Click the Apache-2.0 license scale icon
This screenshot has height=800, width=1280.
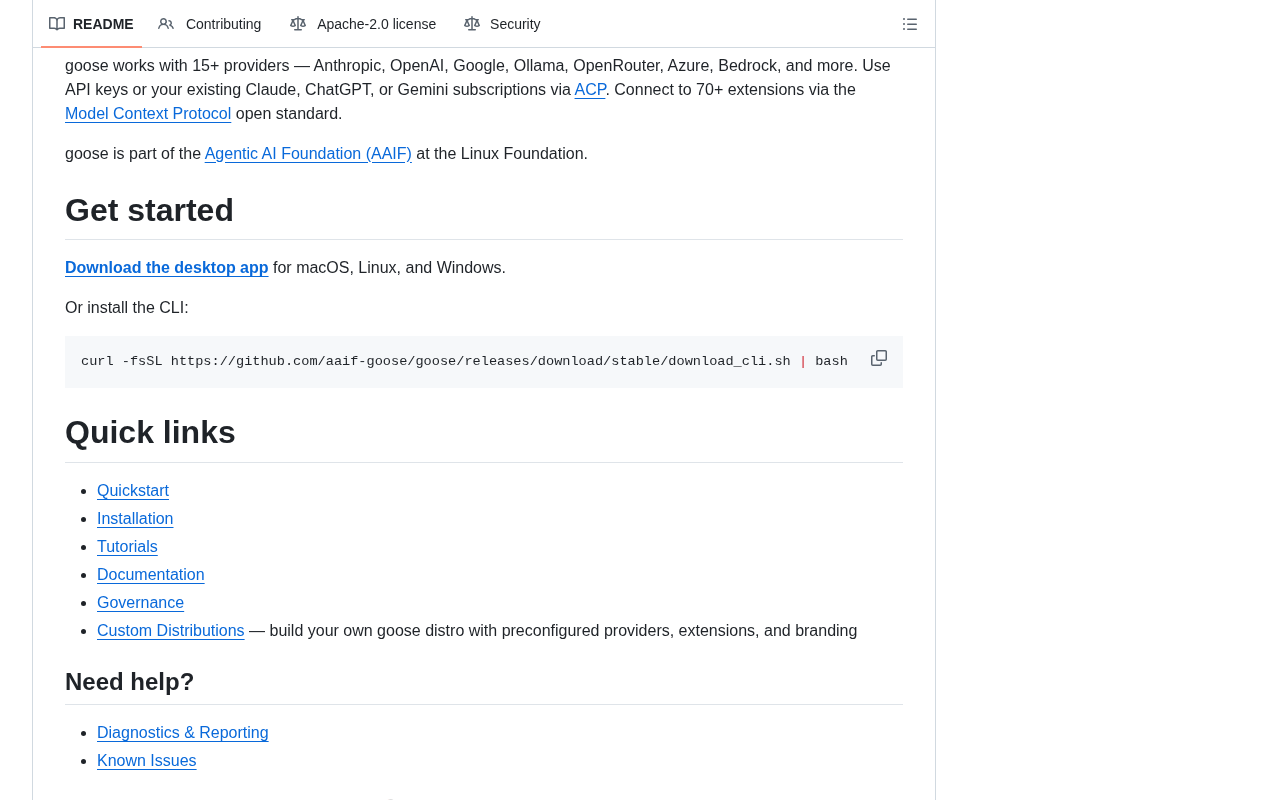pos(298,24)
